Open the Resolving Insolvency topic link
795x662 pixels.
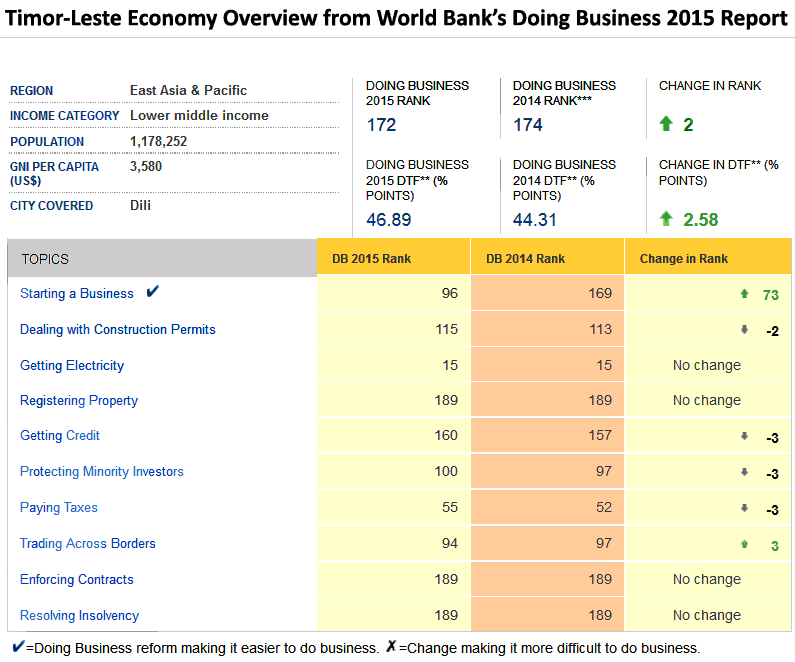79,615
